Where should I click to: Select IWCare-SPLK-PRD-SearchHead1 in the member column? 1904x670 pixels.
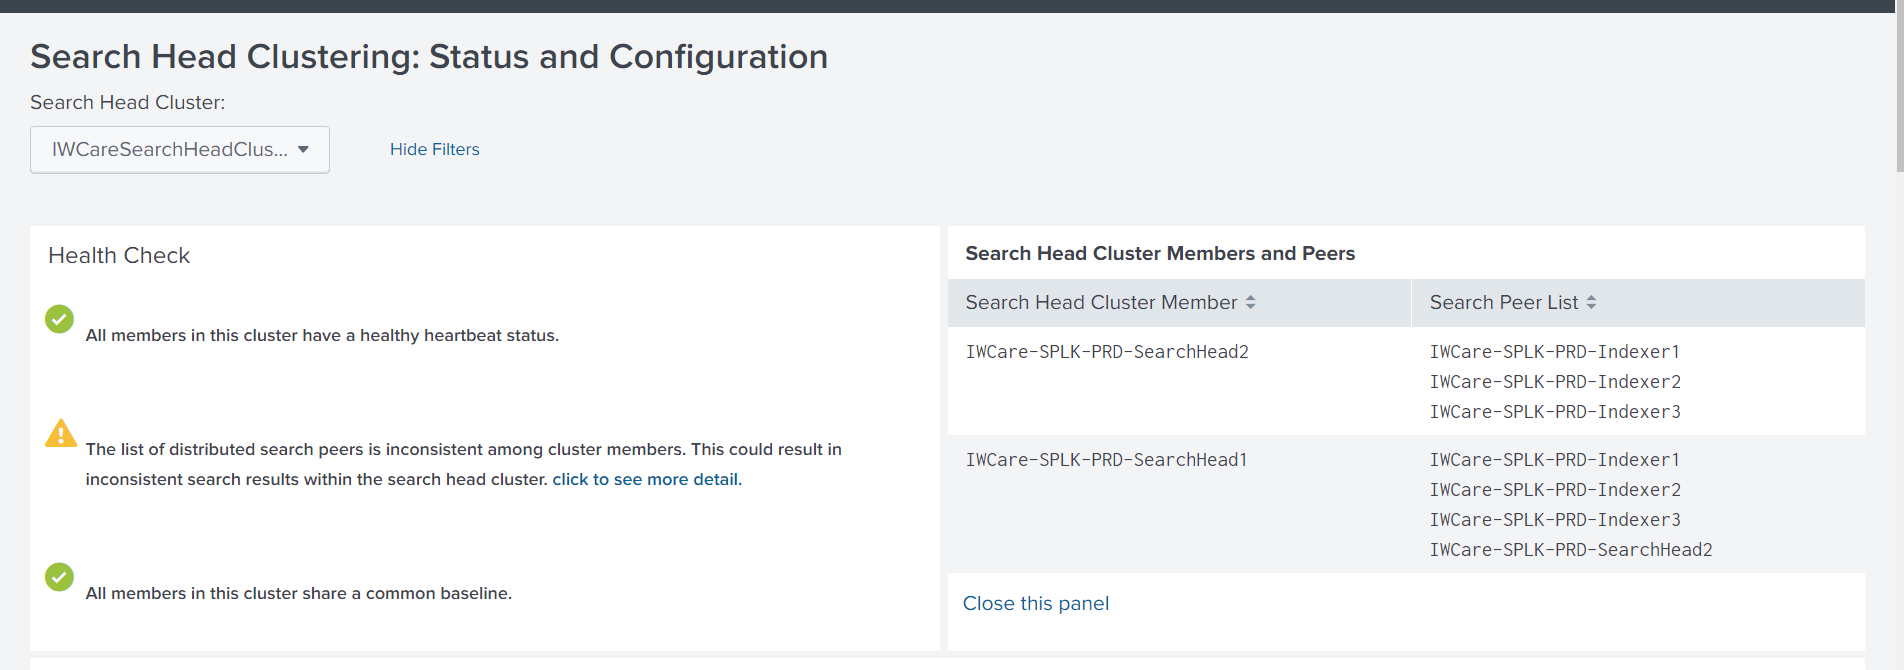1105,460
